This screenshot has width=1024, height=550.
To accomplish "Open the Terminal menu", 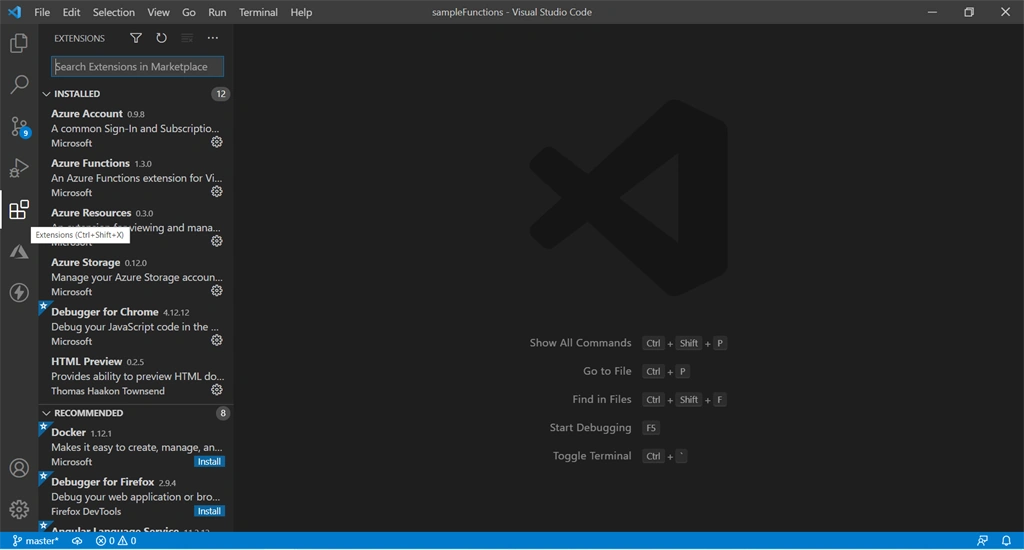I will pos(258,12).
